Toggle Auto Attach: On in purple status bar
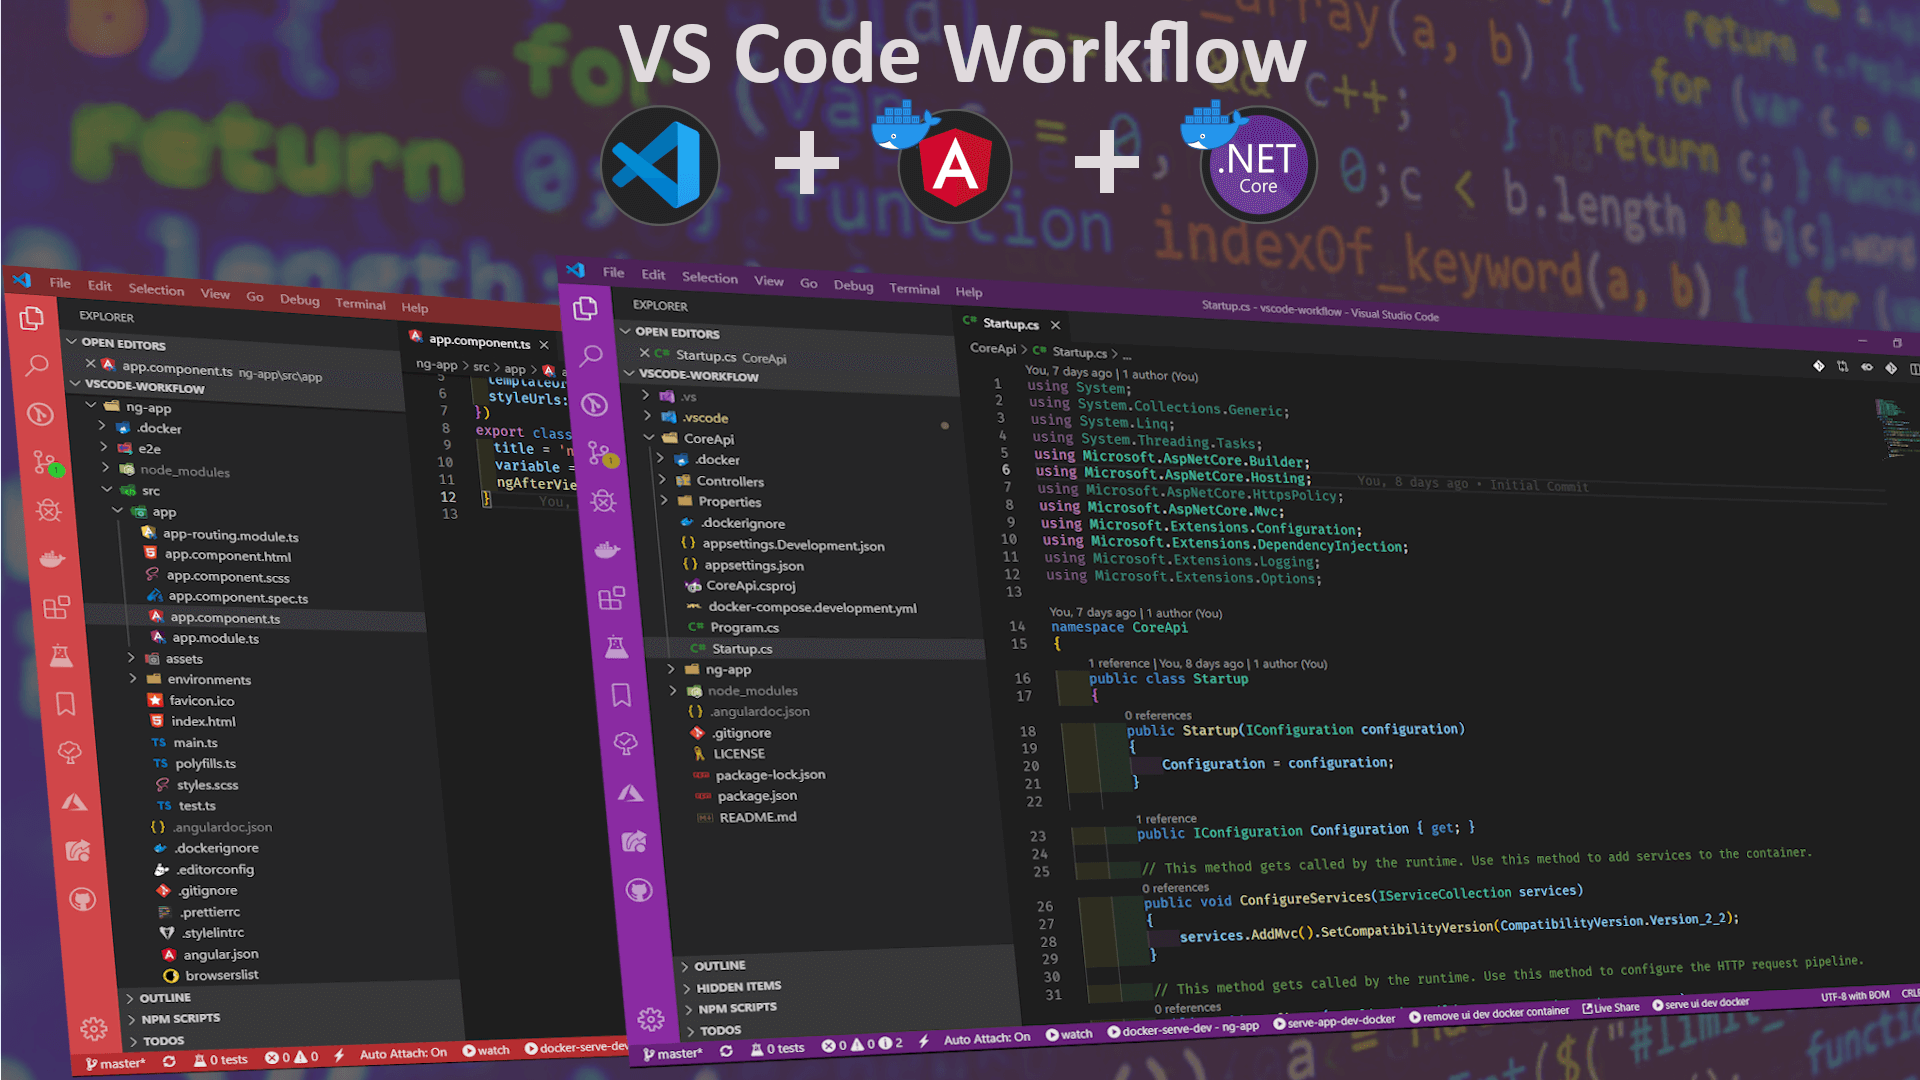Screen dimensions: 1920x1080 pyautogui.click(x=986, y=1038)
